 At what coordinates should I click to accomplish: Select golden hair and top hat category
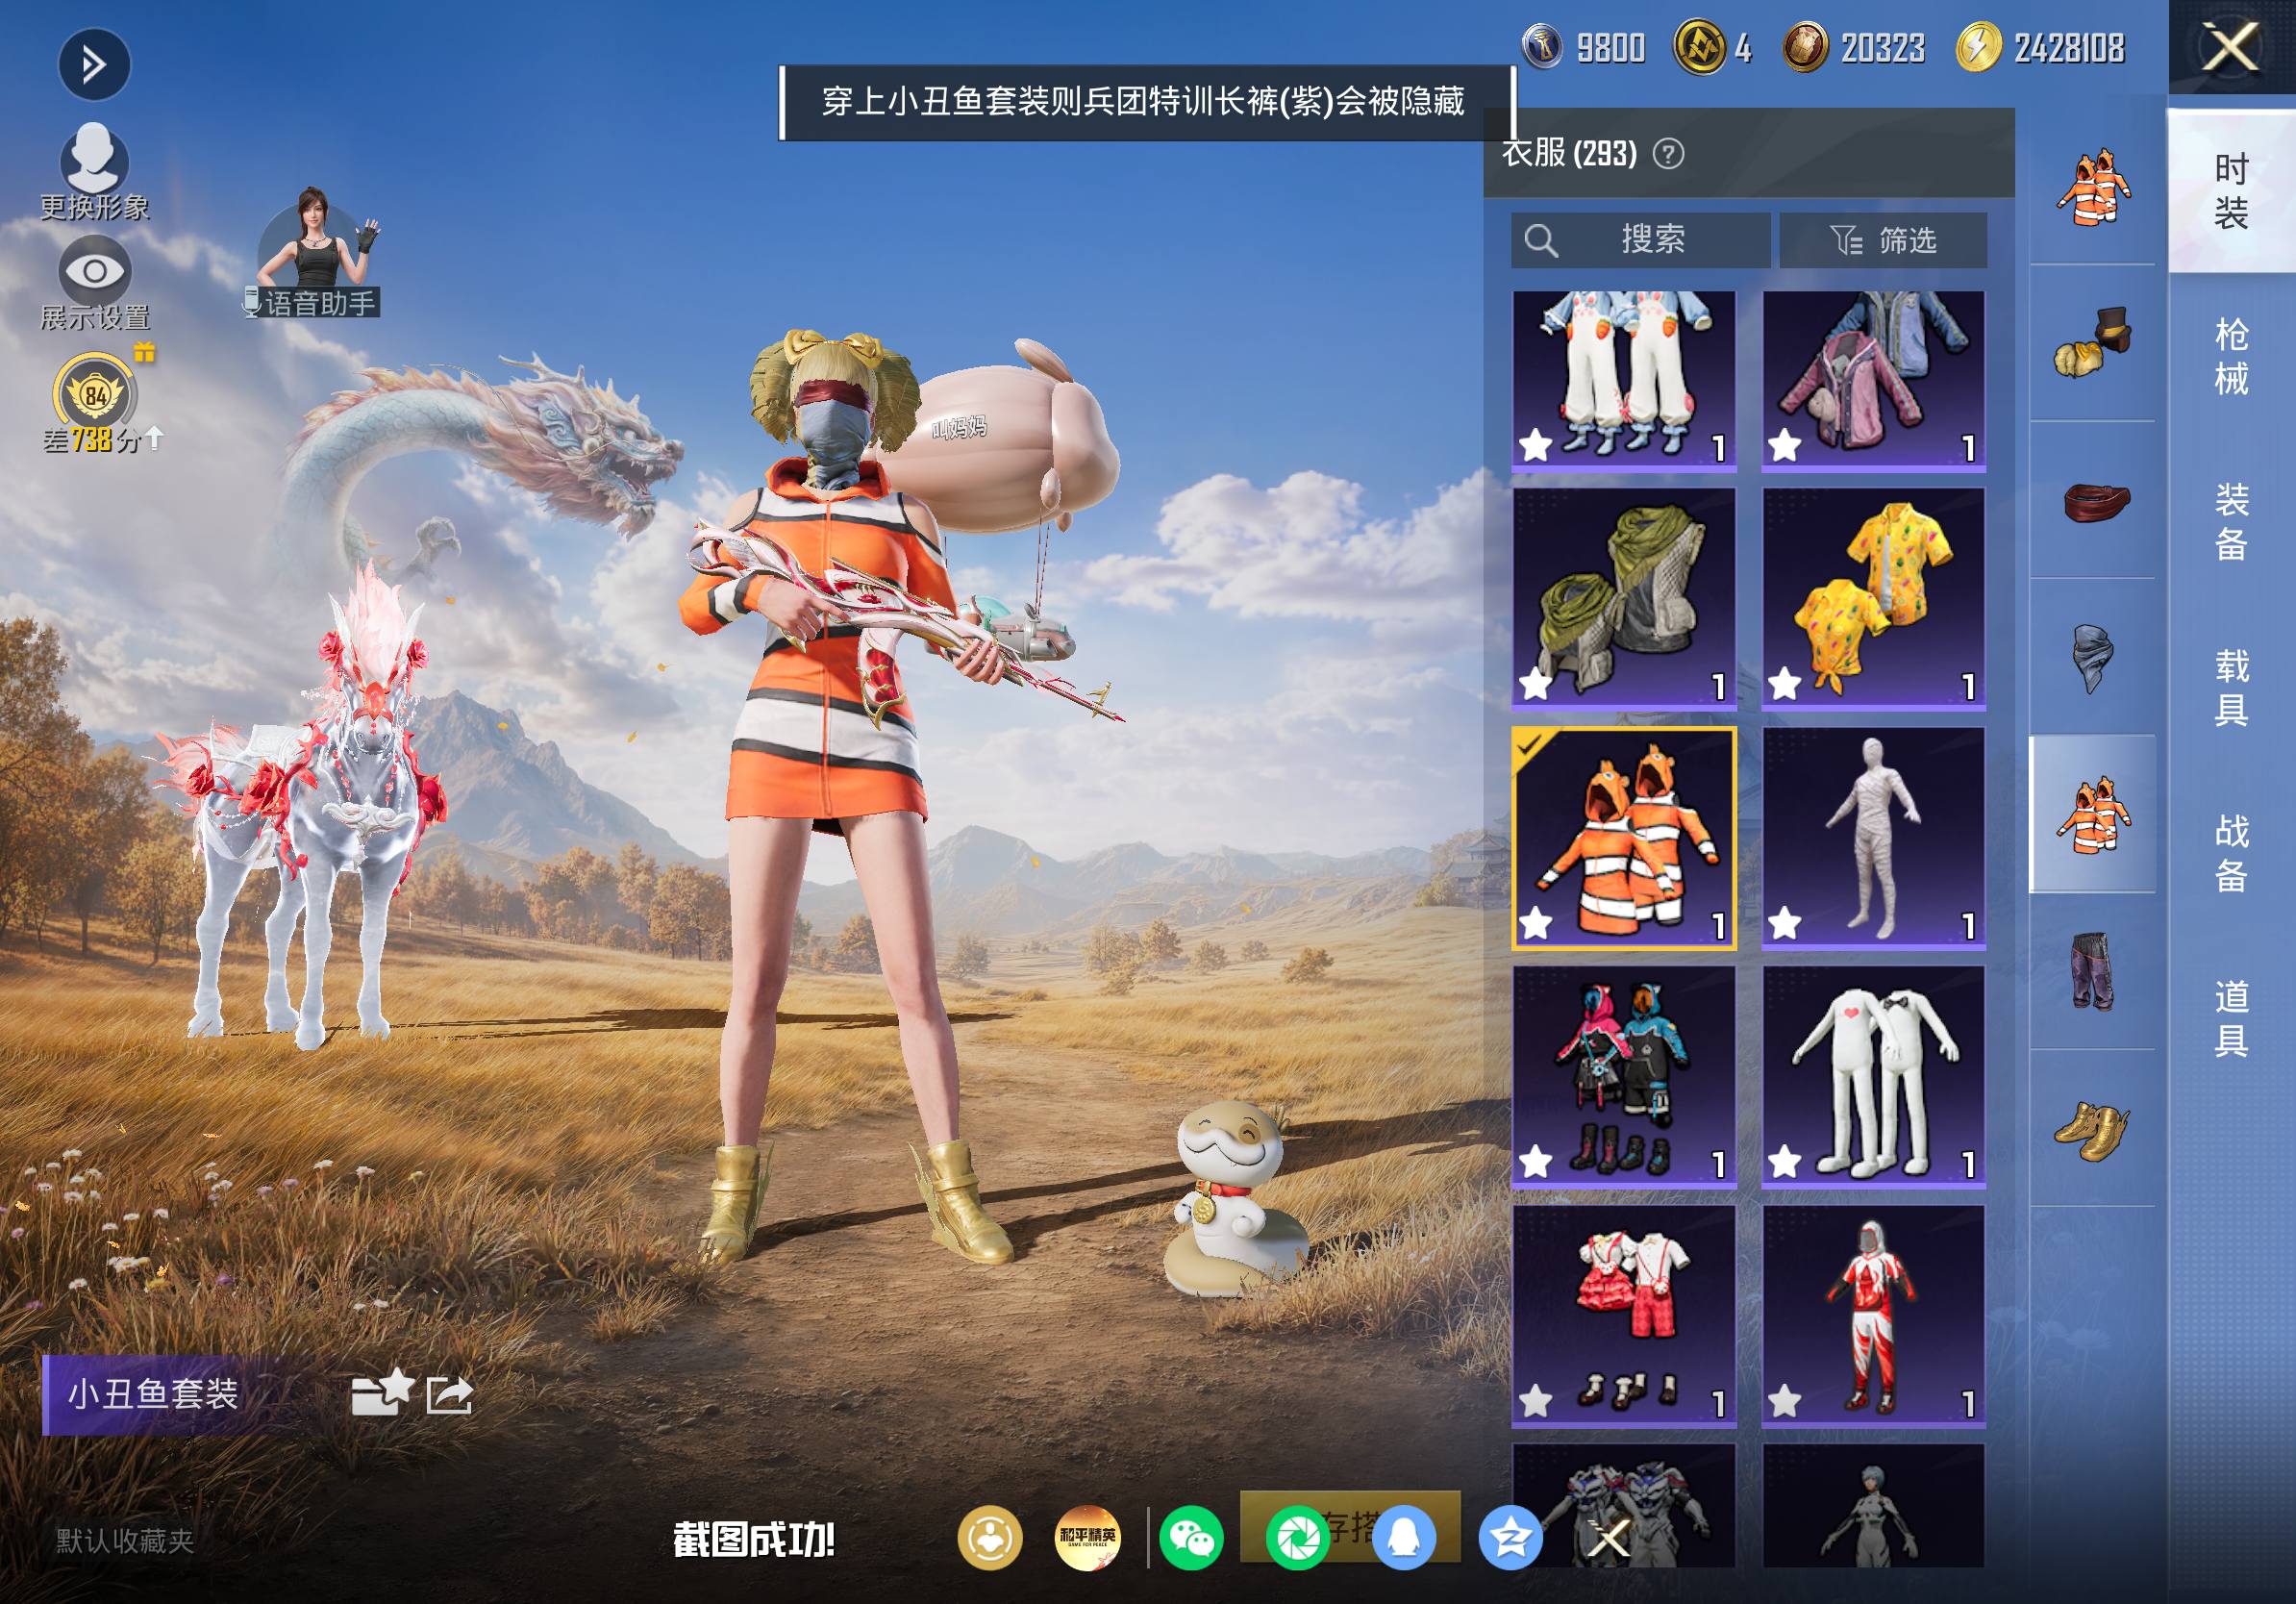click(2092, 343)
